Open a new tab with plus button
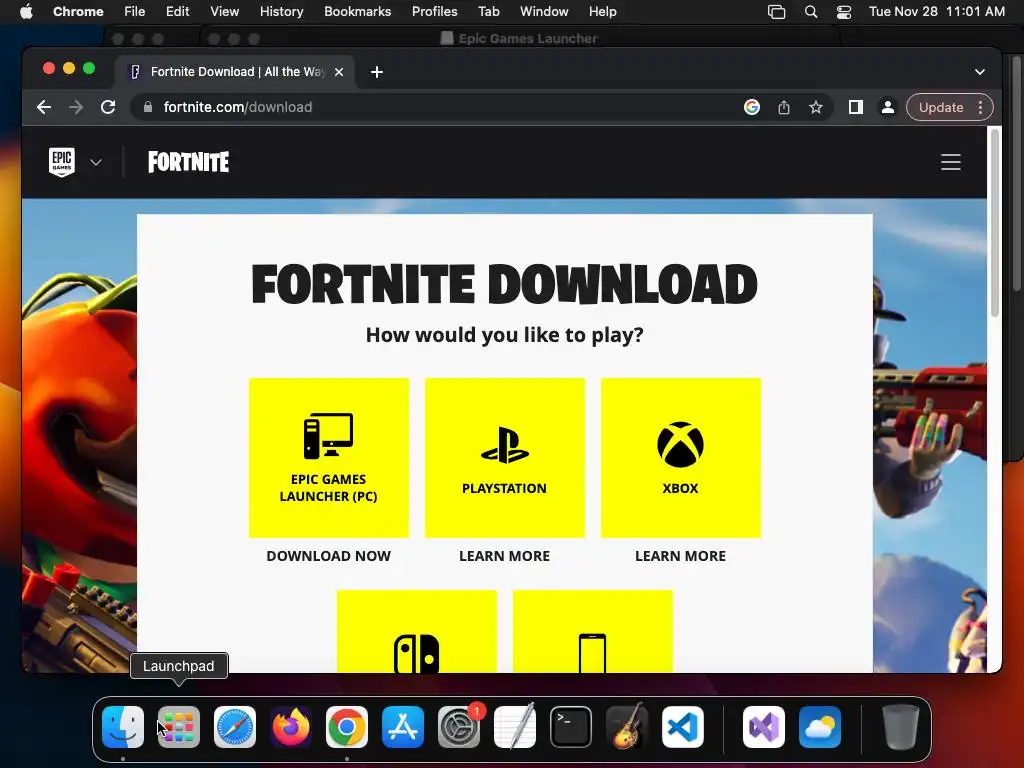1024x768 pixels. pos(377,72)
